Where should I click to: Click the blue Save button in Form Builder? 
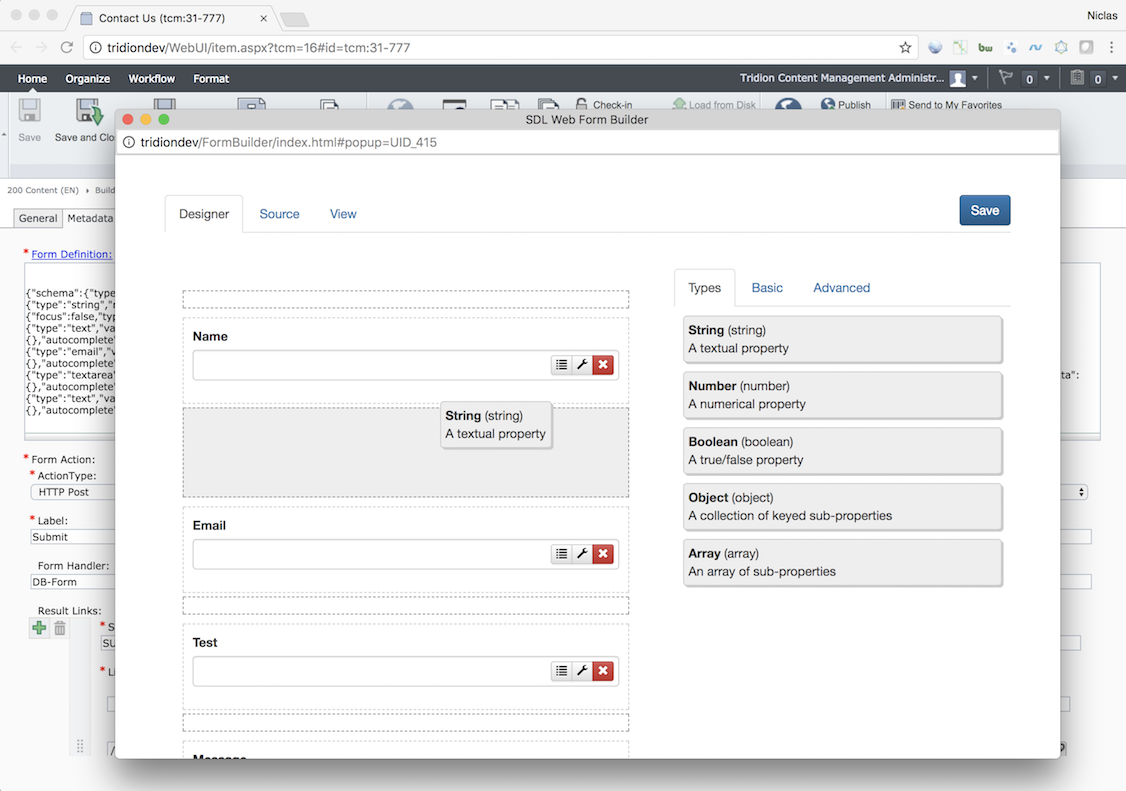[x=985, y=211]
